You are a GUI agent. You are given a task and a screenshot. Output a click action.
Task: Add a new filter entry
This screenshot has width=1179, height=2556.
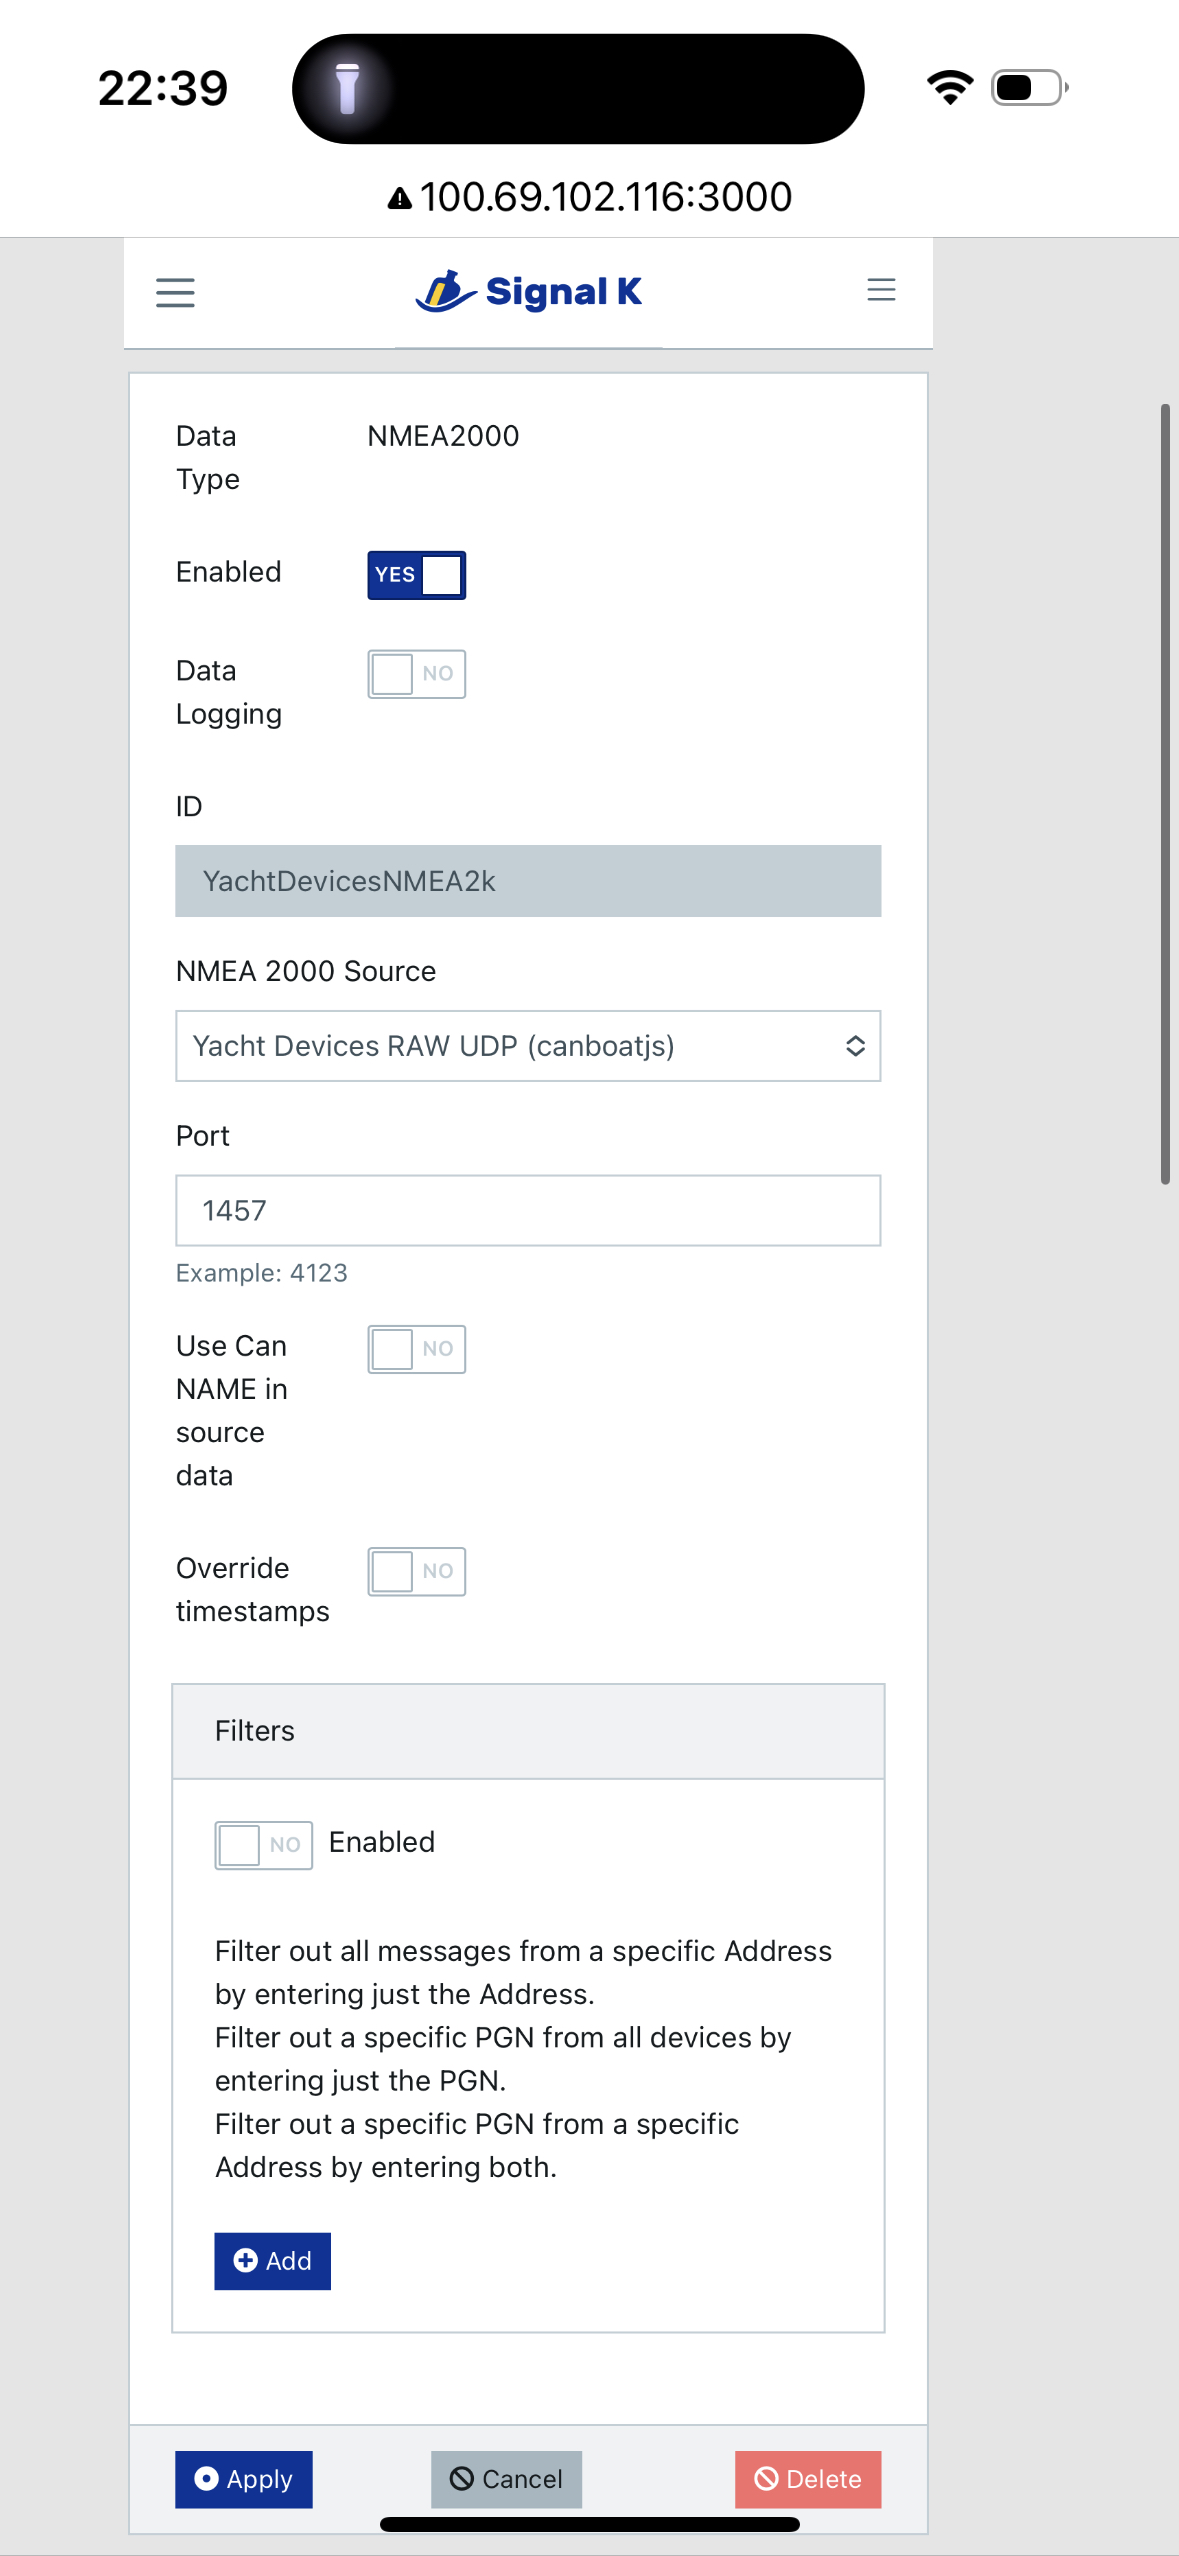273,2261
